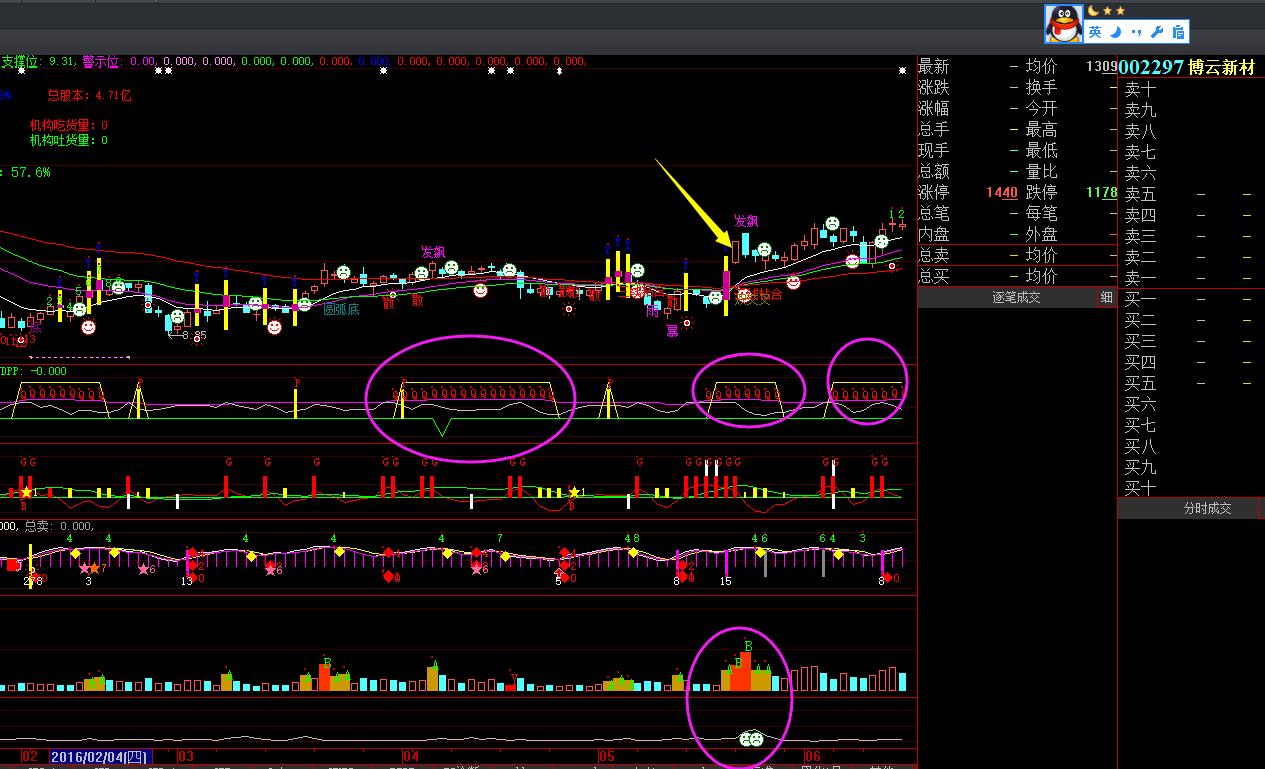This screenshot has width=1265, height=769.
Task: Click the yellow arrow annotation on chart
Action: pos(692,201)
